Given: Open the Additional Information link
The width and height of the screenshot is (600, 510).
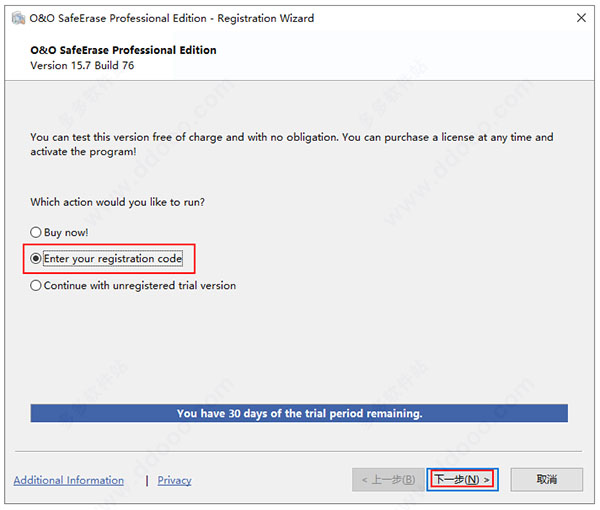Looking at the screenshot, I should click(x=68, y=480).
